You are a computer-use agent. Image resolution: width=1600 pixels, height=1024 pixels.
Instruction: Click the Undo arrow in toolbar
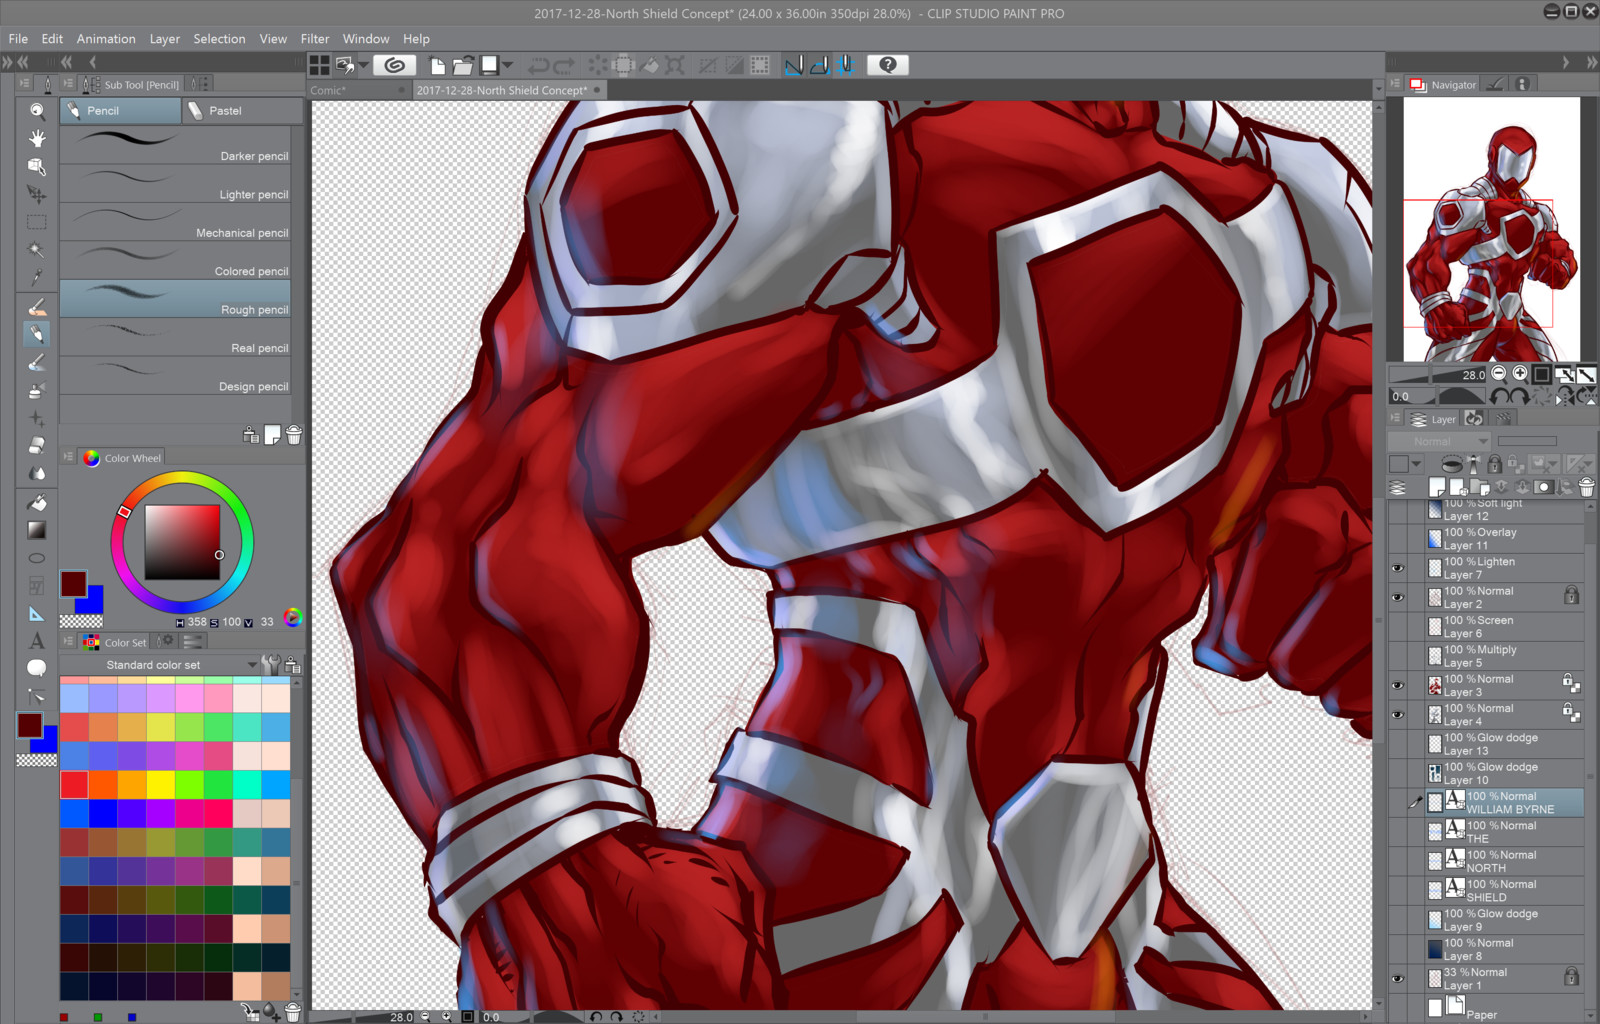(x=538, y=65)
